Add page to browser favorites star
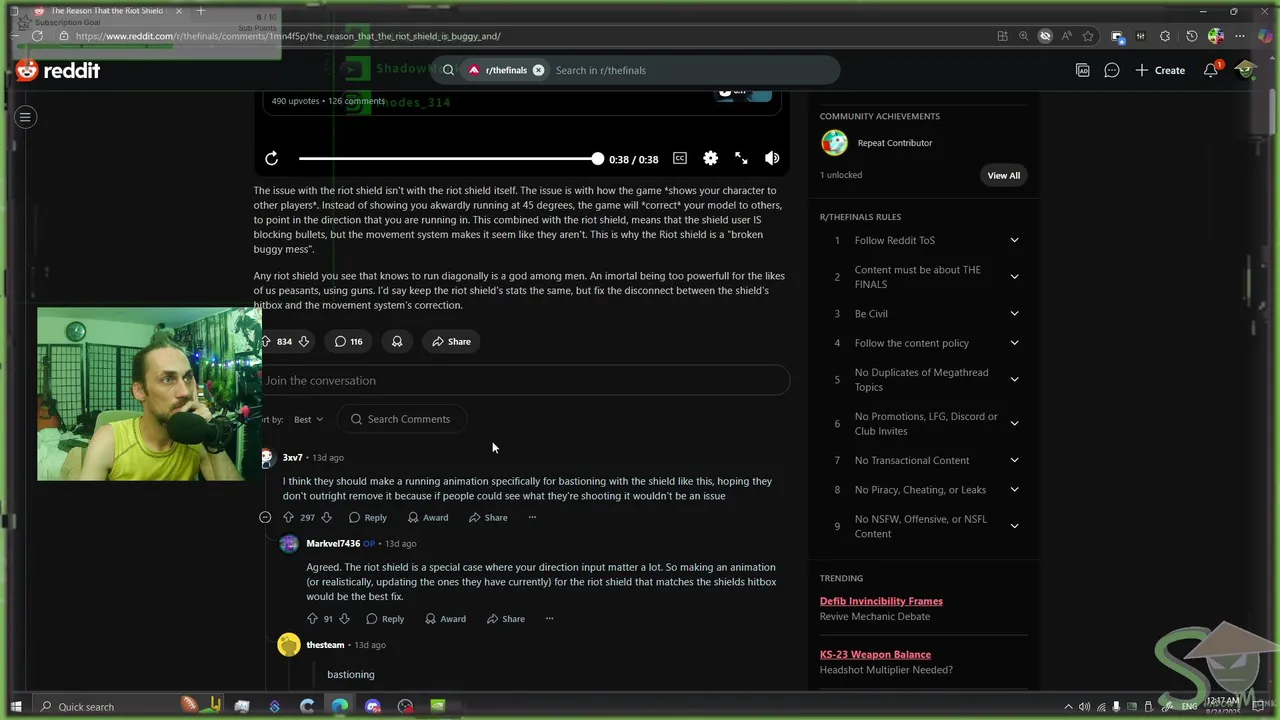Screen dimensions: 1280x720 tap(1088, 36)
